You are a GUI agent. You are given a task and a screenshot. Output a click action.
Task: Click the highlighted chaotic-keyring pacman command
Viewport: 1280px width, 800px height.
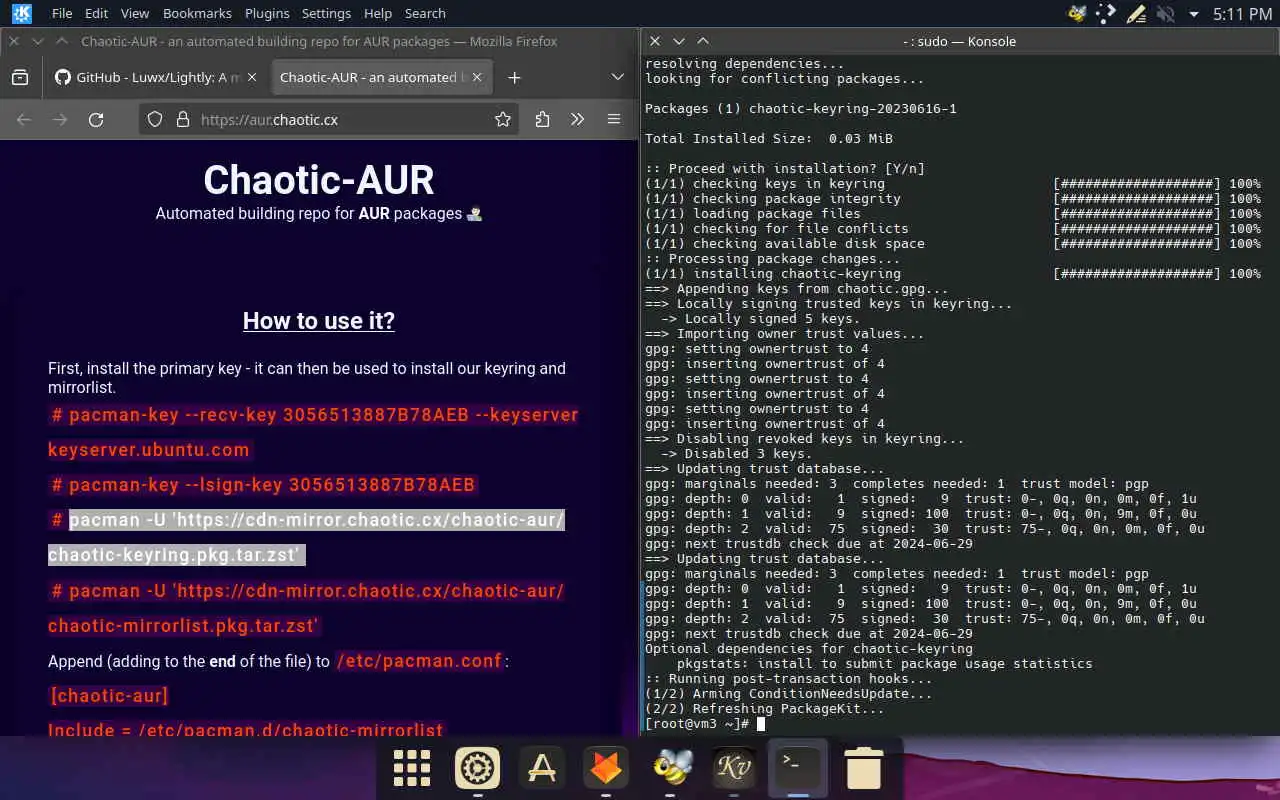click(307, 537)
